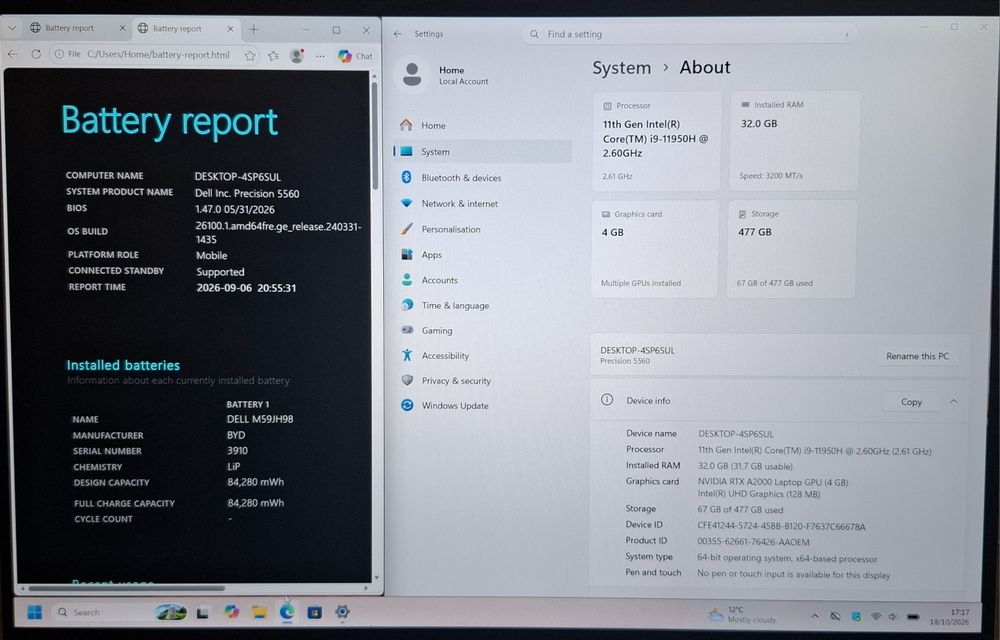Select System in Settings sidebar
This screenshot has height=640, width=1000.
point(482,152)
